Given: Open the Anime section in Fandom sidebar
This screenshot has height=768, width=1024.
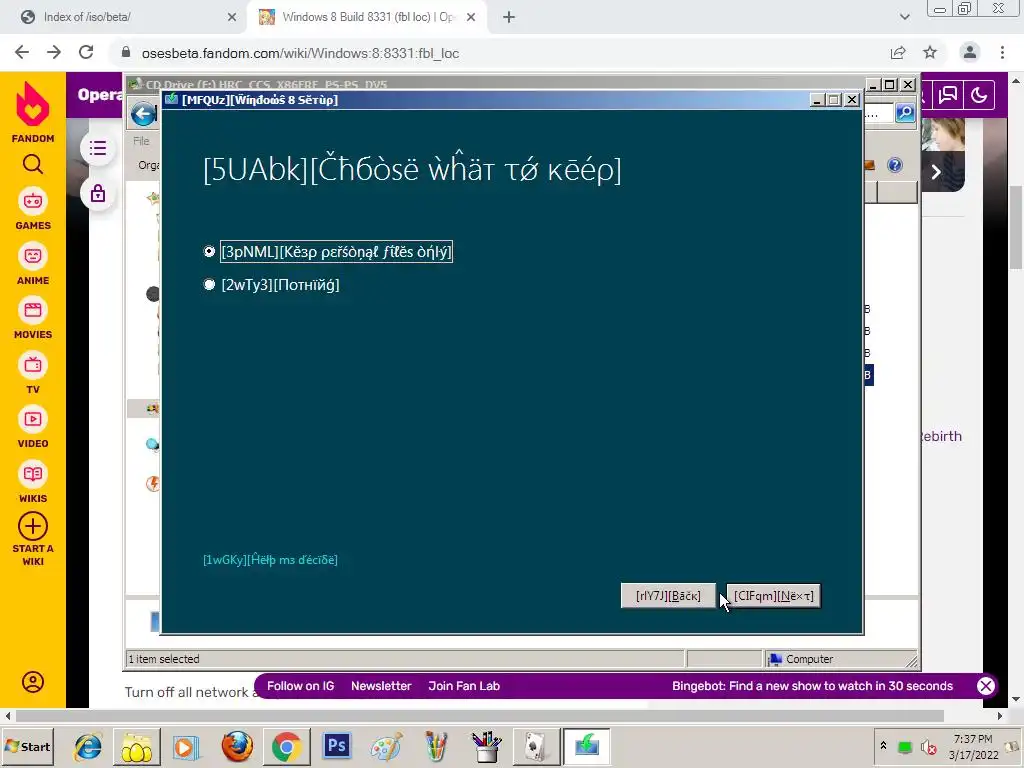Looking at the screenshot, I should click(33, 264).
